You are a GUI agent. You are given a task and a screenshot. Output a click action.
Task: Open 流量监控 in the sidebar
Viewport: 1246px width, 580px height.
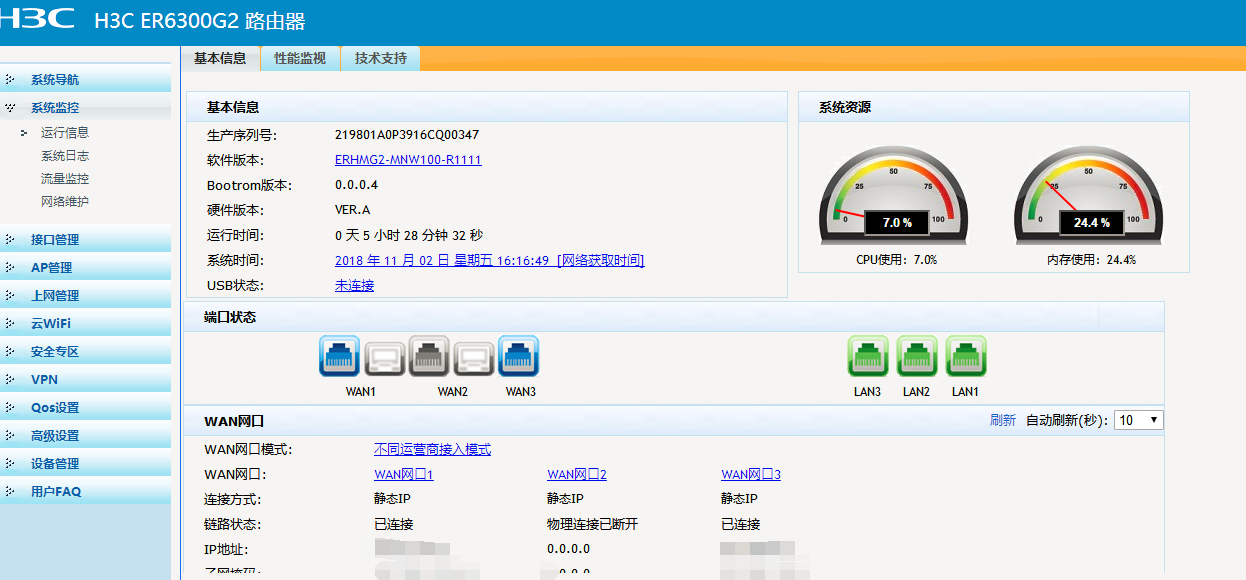click(65, 179)
